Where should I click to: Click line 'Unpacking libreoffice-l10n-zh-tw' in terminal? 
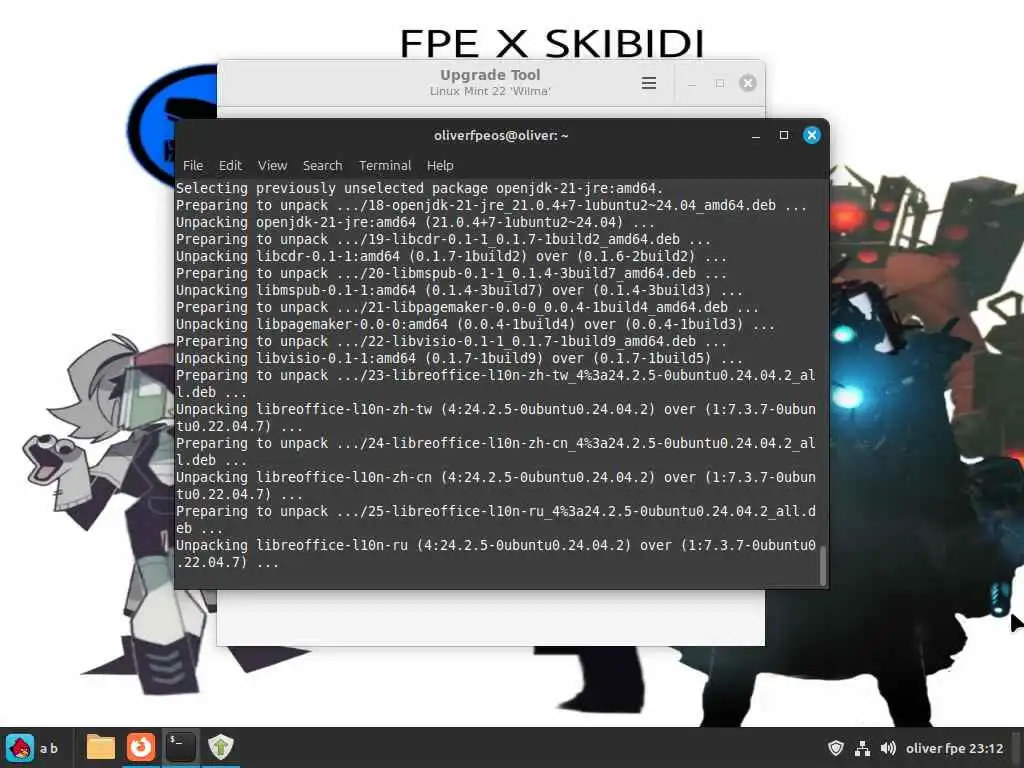tap(496, 417)
